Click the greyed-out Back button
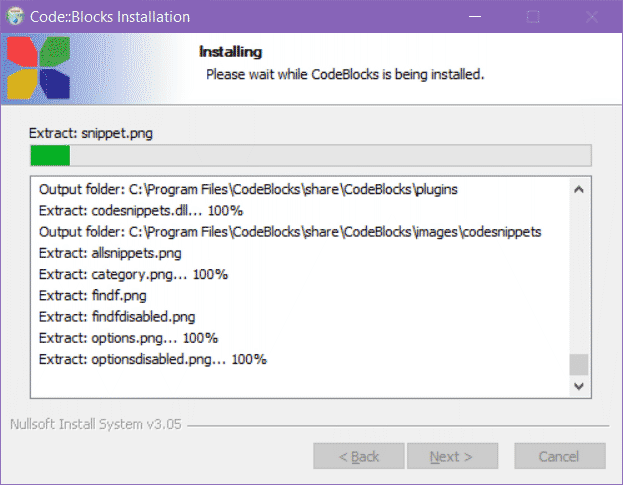The height and width of the screenshot is (485, 623). (x=359, y=456)
